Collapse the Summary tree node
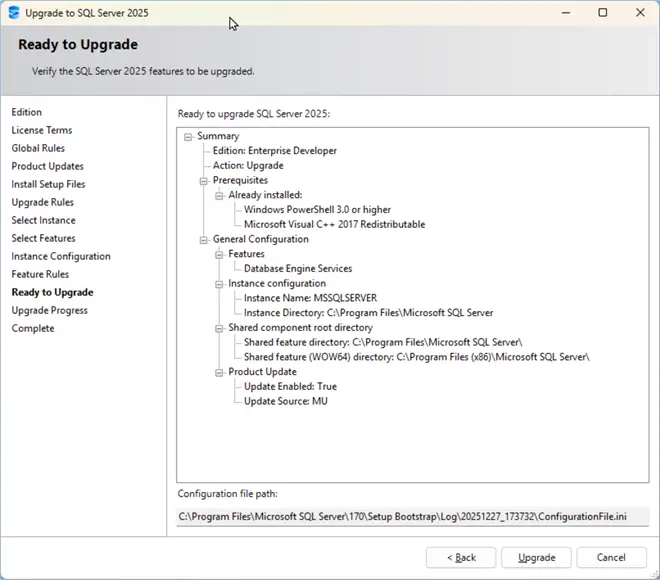Viewport: 660px width, 580px height. (188, 137)
